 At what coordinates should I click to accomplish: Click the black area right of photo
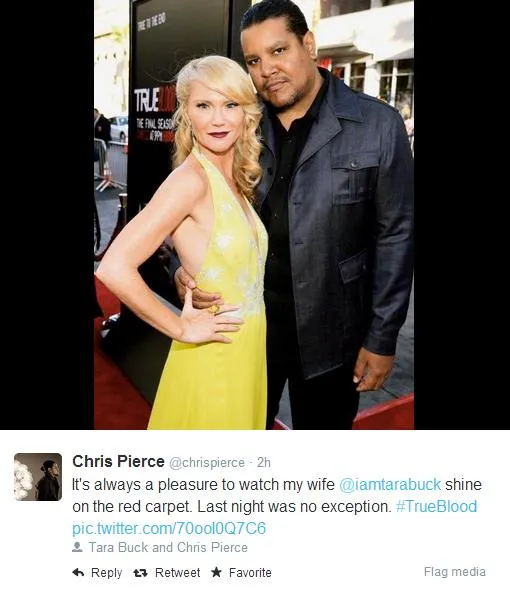click(x=462, y=215)
